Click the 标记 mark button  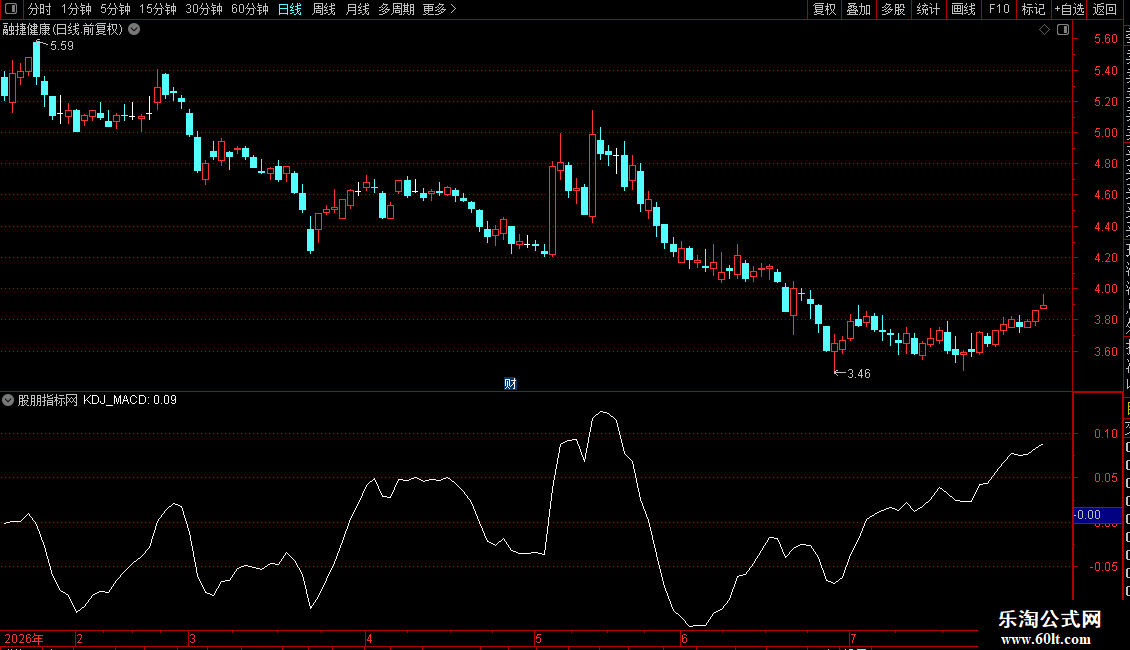point(1033,9)
